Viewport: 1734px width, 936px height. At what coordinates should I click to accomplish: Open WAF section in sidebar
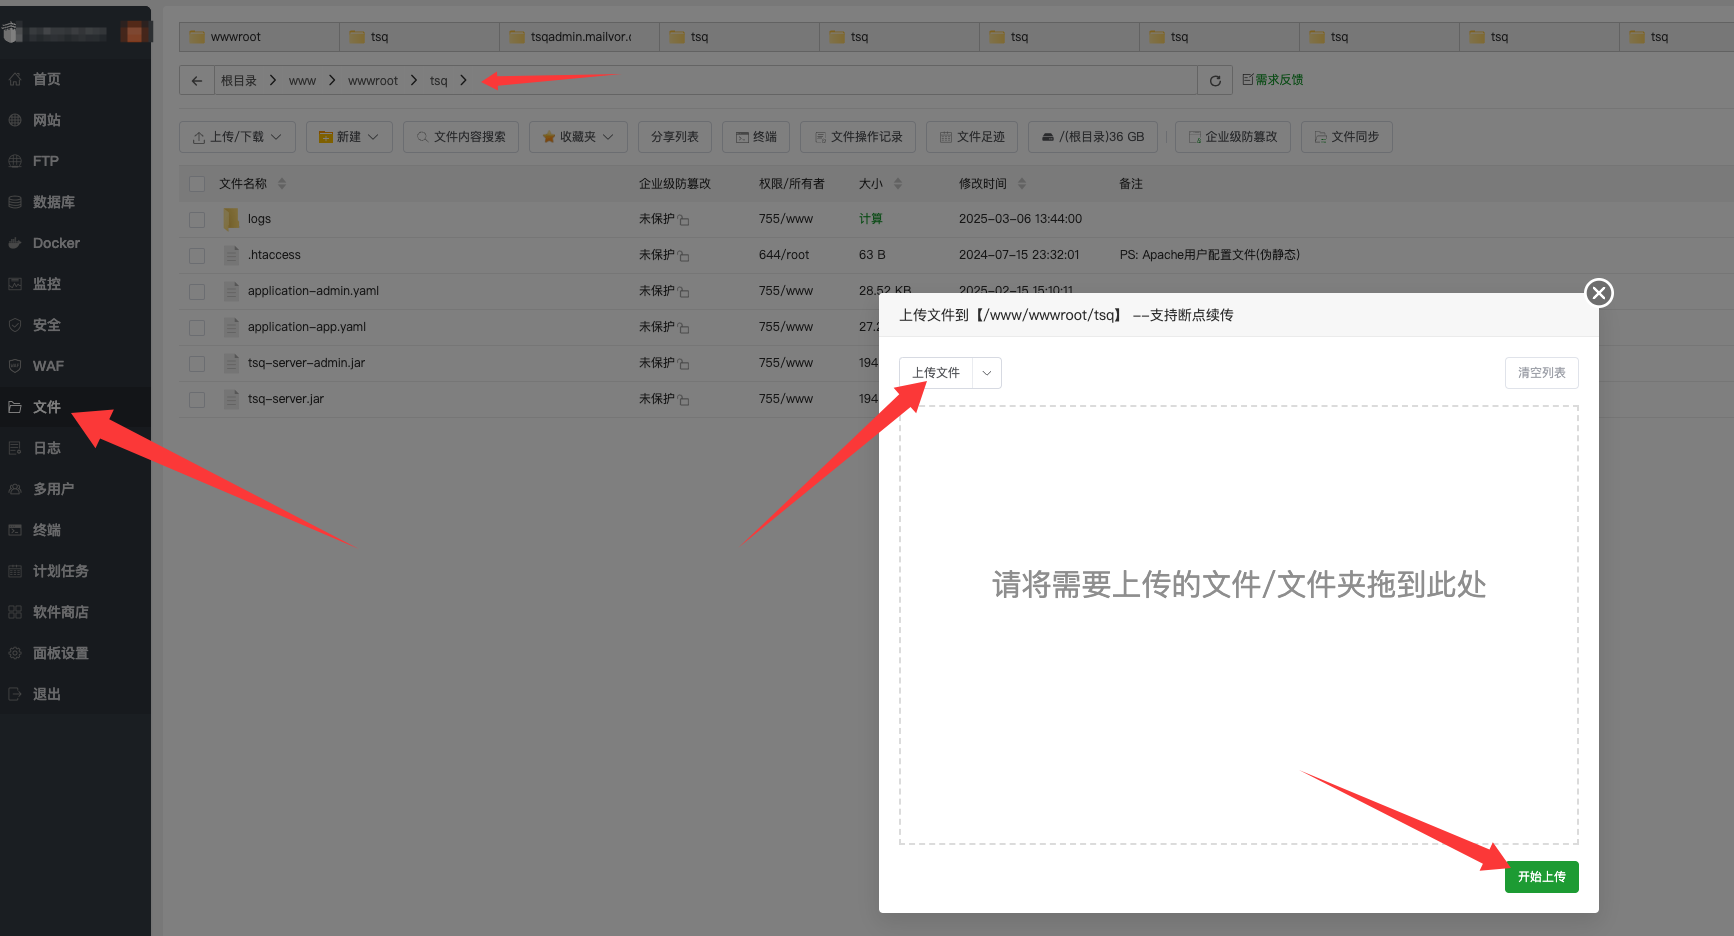coord(48,366)
